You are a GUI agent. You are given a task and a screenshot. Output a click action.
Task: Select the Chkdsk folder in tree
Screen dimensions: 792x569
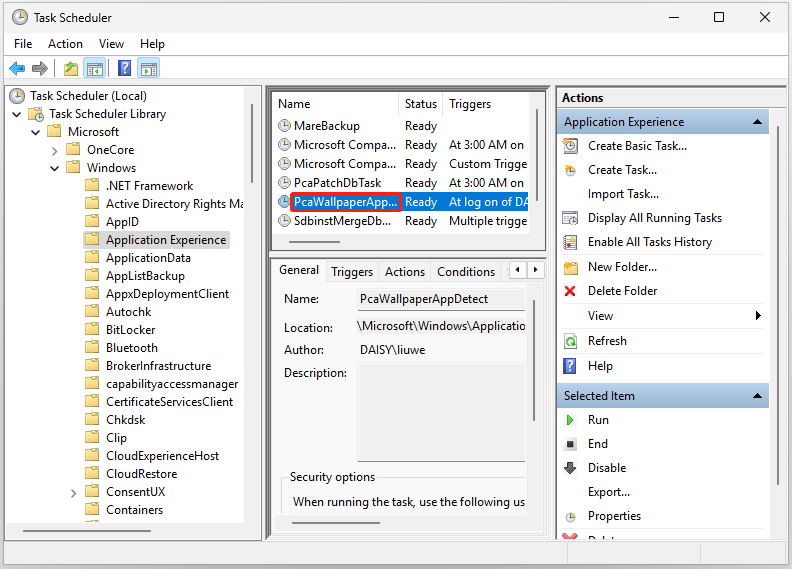pos(116,420)
